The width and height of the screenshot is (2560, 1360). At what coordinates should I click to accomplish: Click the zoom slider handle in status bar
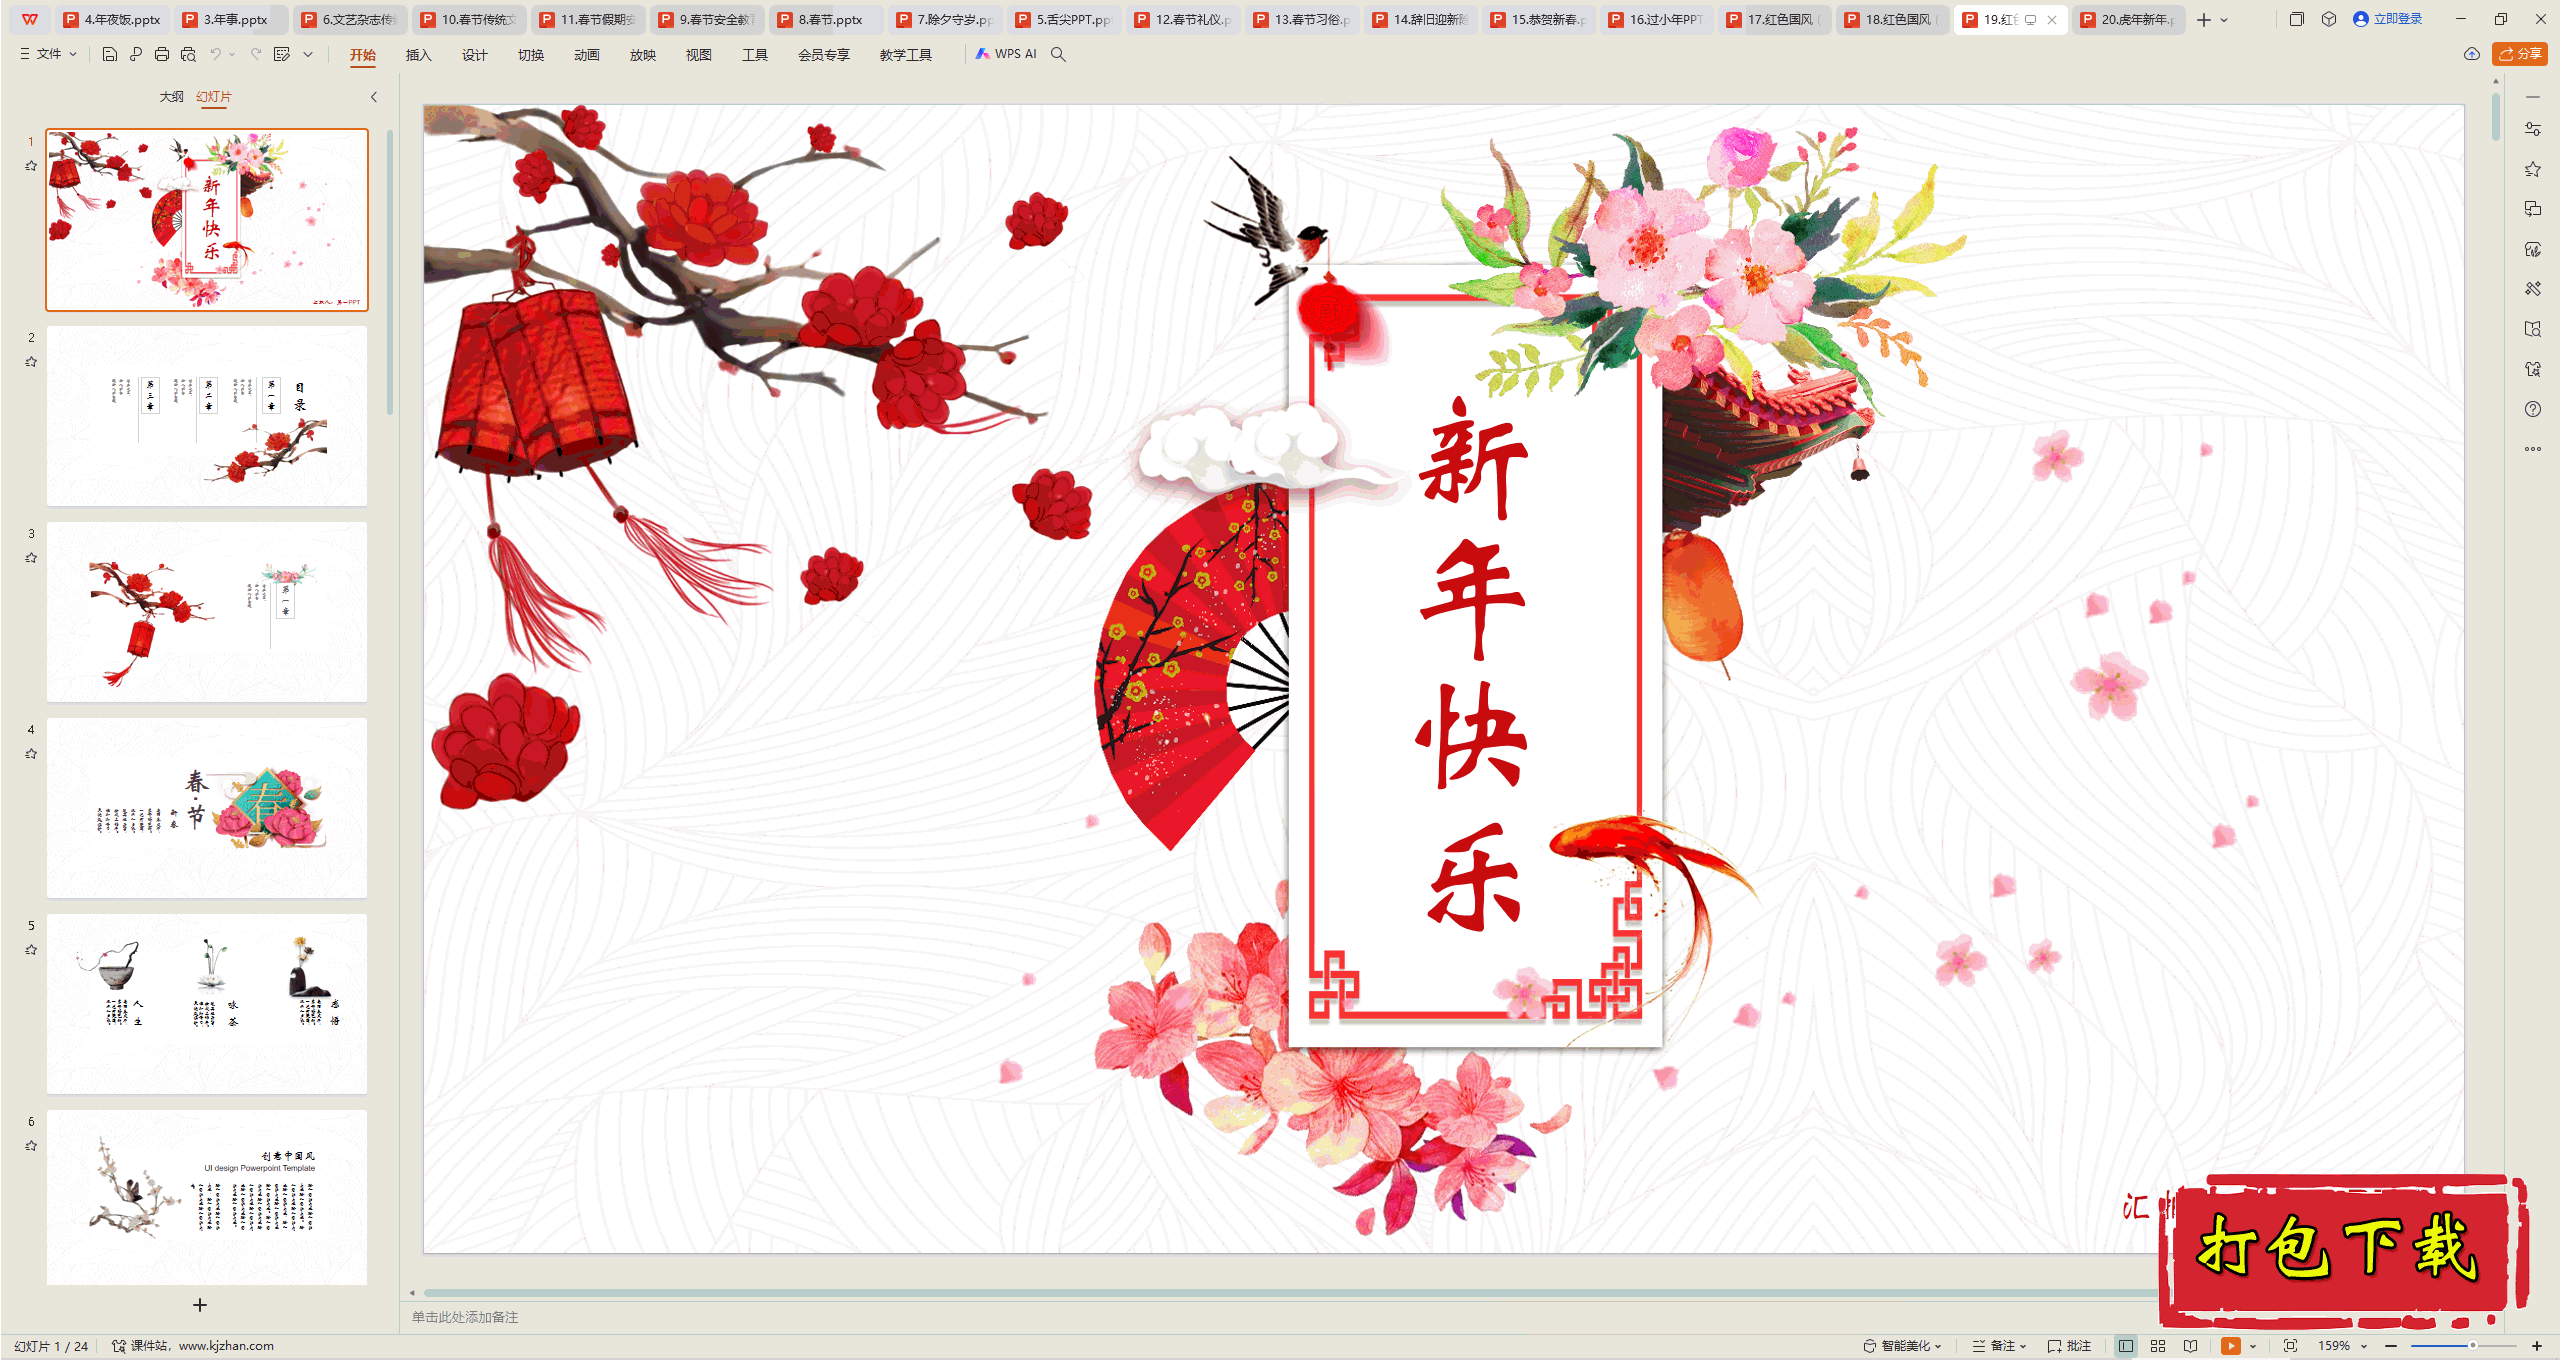(x=2472, y=1346)
